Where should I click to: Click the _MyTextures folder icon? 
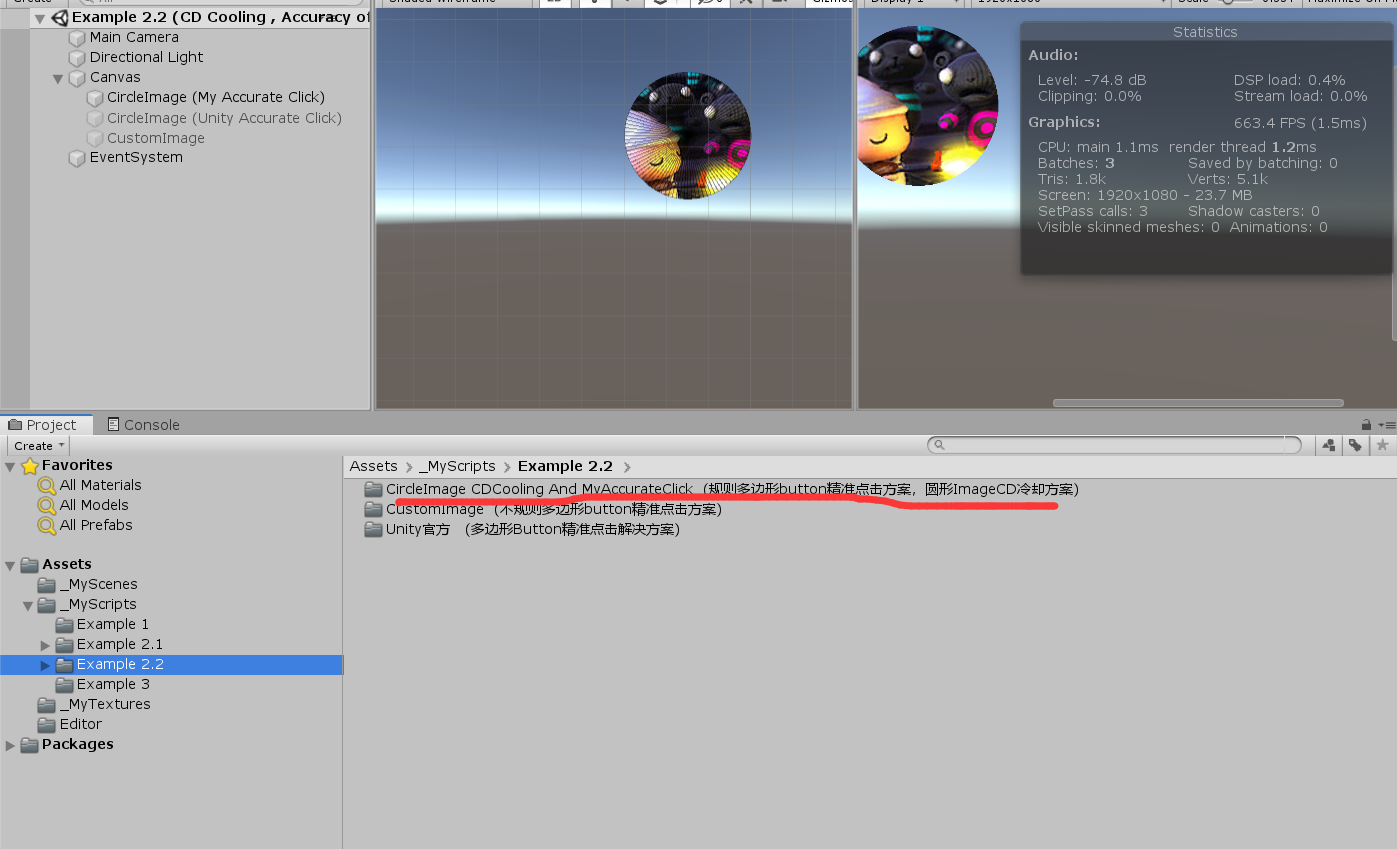coord(47,705)
